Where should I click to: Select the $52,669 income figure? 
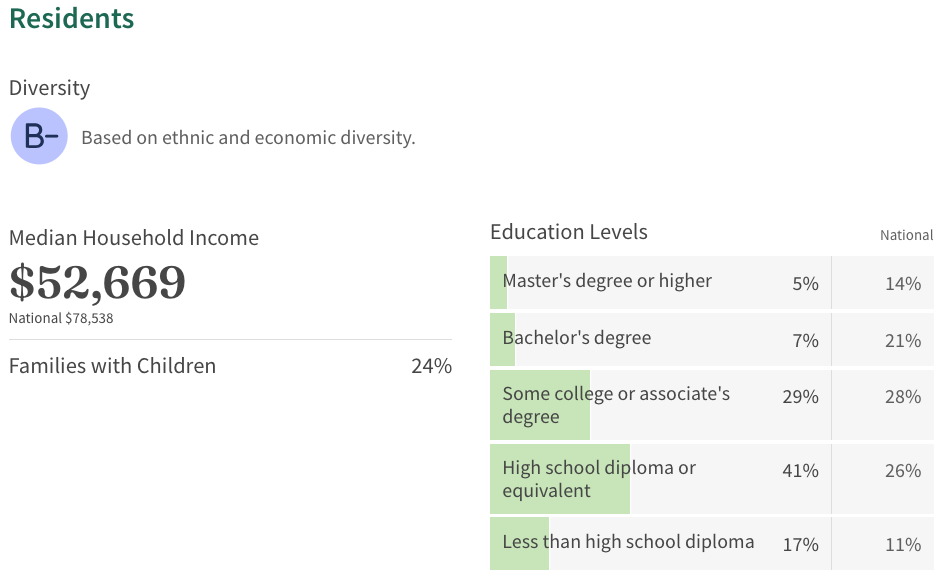(97, 282)
